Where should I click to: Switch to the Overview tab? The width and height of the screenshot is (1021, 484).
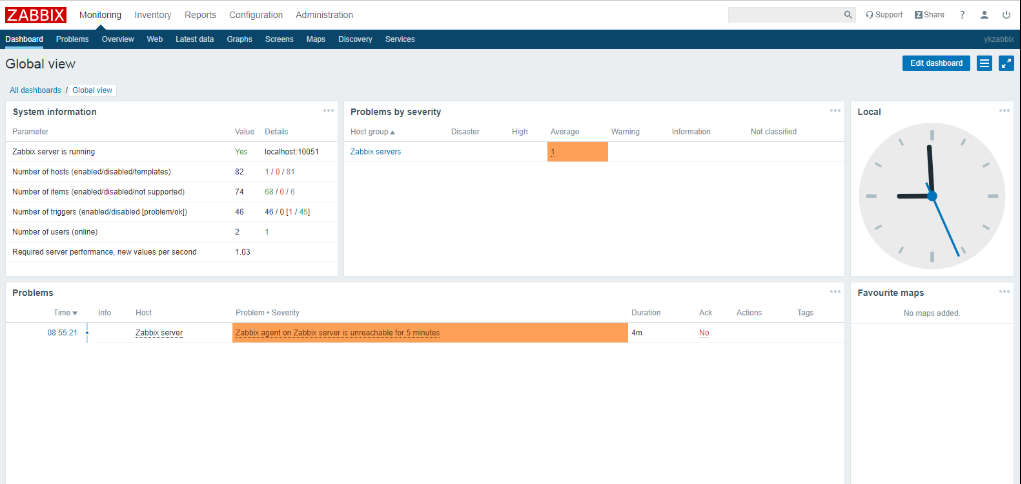118,39
